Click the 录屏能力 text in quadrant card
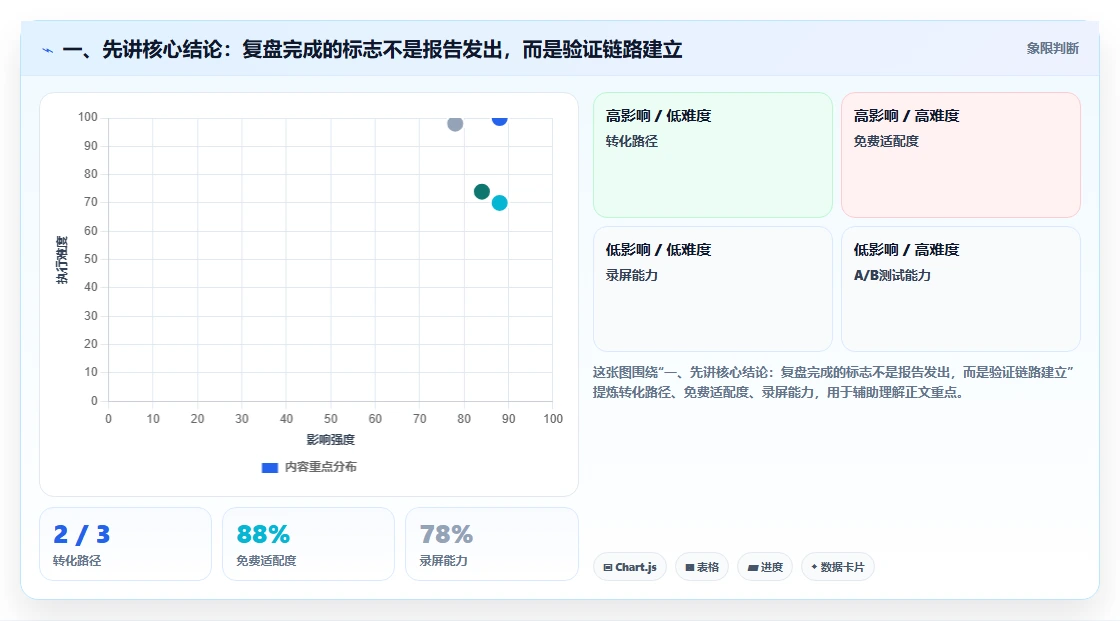Image resolution: width=1120 pixels, height=621 pixels. [631, 275]
